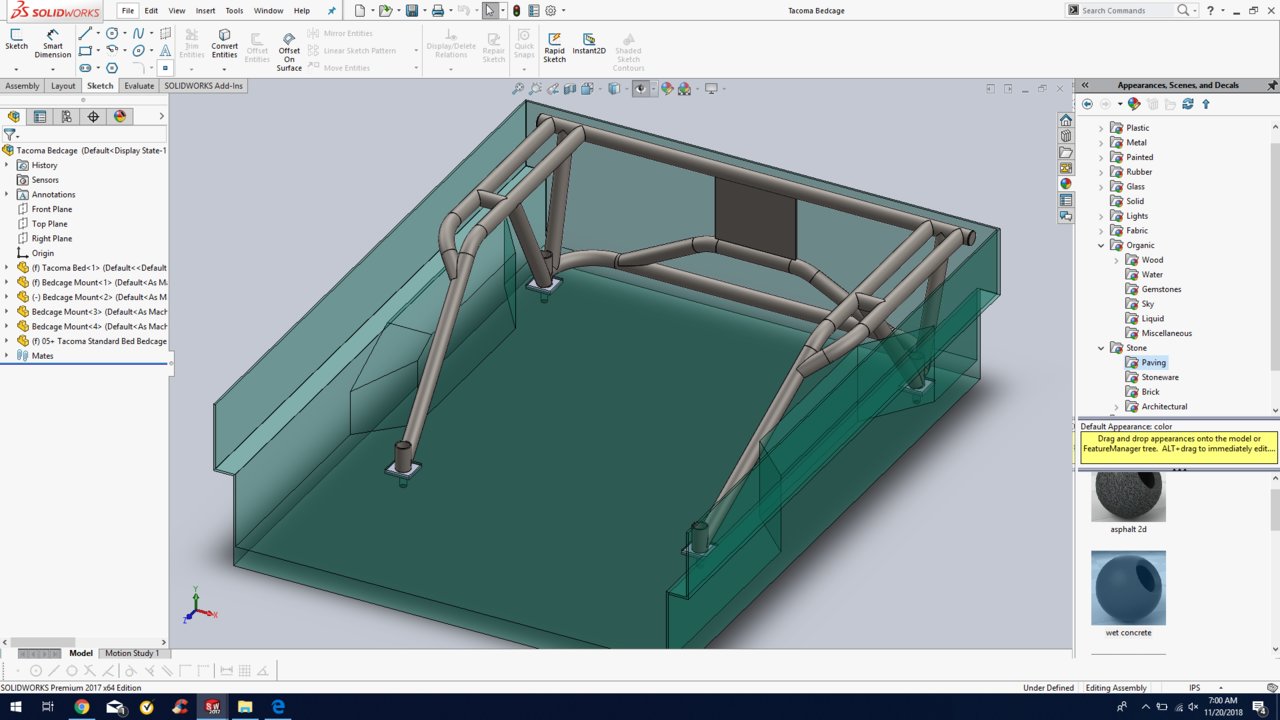Image resolution: width=1280 pixels, height=720 pixels.
Task: Expand the Annotations tree node
Action: [x=7, y=194]
